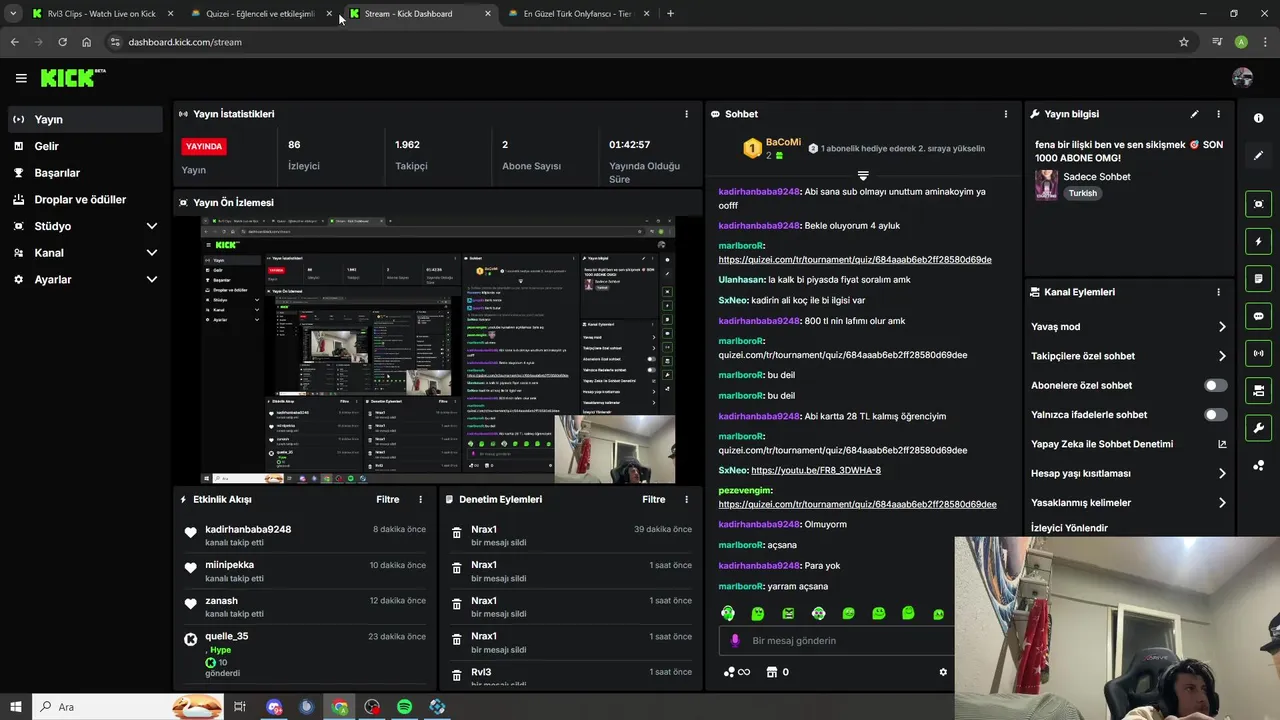Click İzleyici Yönlendir option
This screenshot has height=720, width=1280.
[x=1069, y=528]
